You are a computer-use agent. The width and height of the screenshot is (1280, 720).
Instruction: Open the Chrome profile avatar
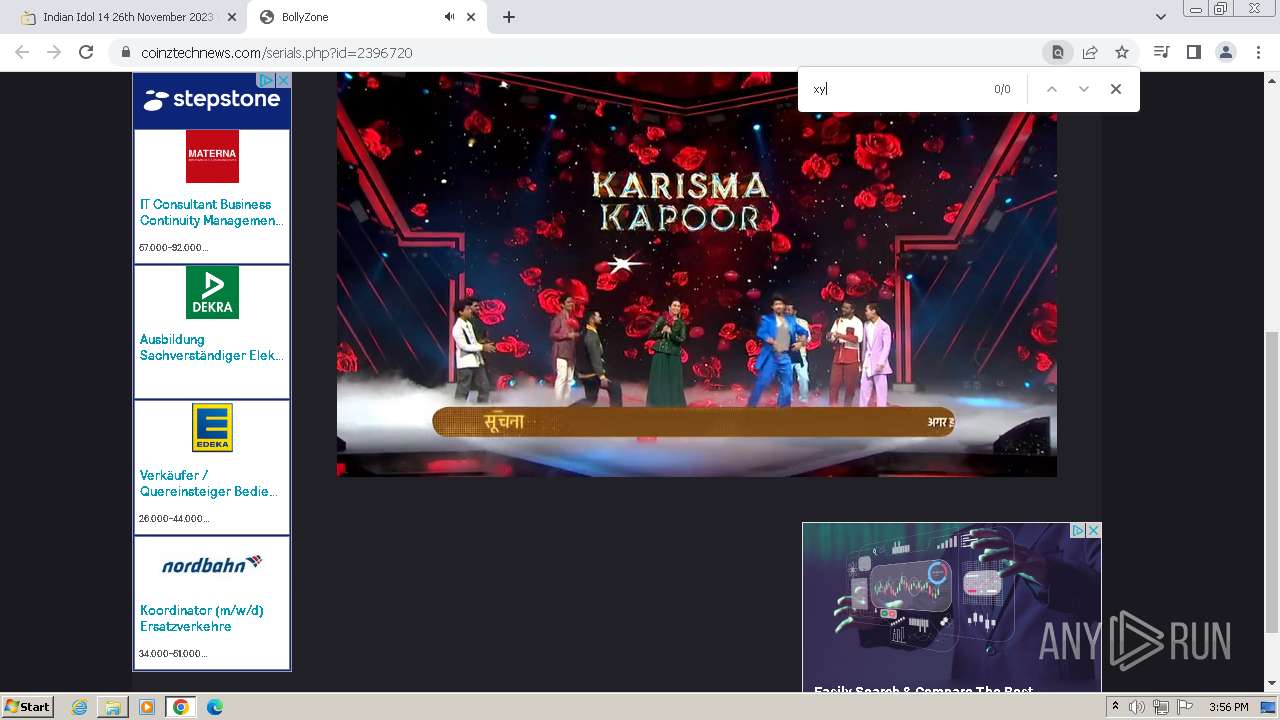(x=1226, y=52)
